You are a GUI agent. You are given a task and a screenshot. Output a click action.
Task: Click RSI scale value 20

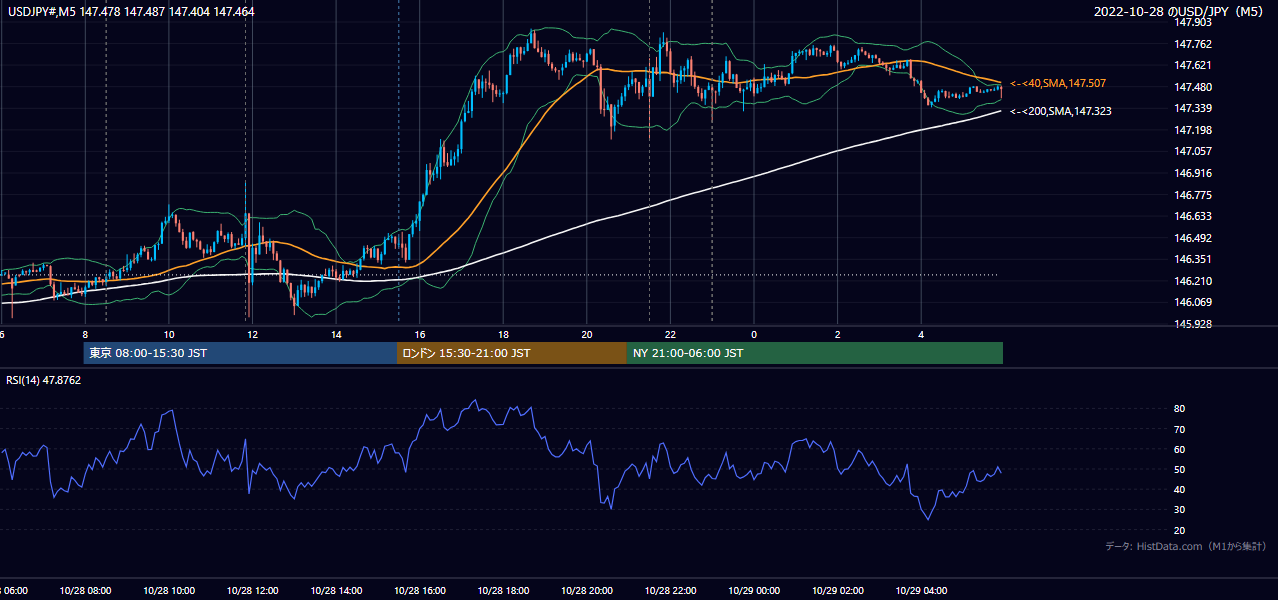[x=1180, y=530]
